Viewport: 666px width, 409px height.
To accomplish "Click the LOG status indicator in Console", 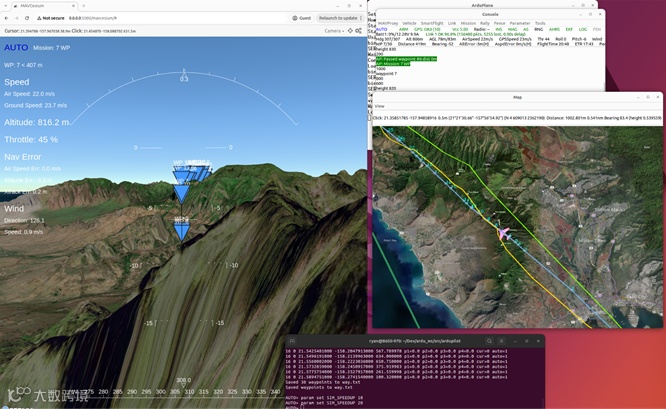I will pyautogui.click(x=583, y=29).
